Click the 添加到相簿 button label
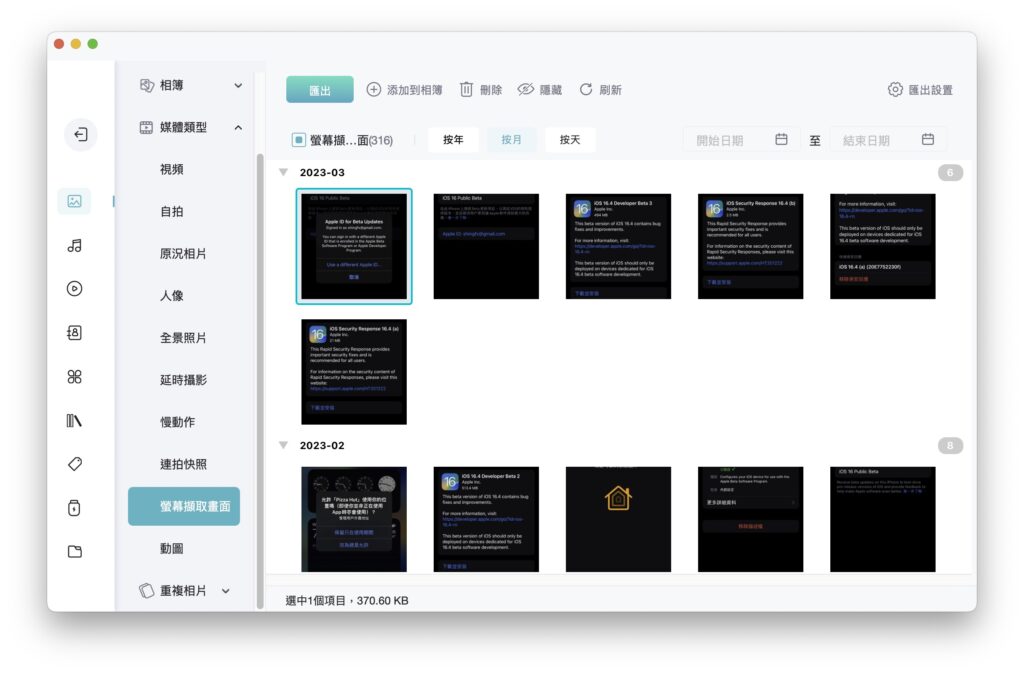The image size is (1024, 674). pyautogui.click(x=415, y=90)
